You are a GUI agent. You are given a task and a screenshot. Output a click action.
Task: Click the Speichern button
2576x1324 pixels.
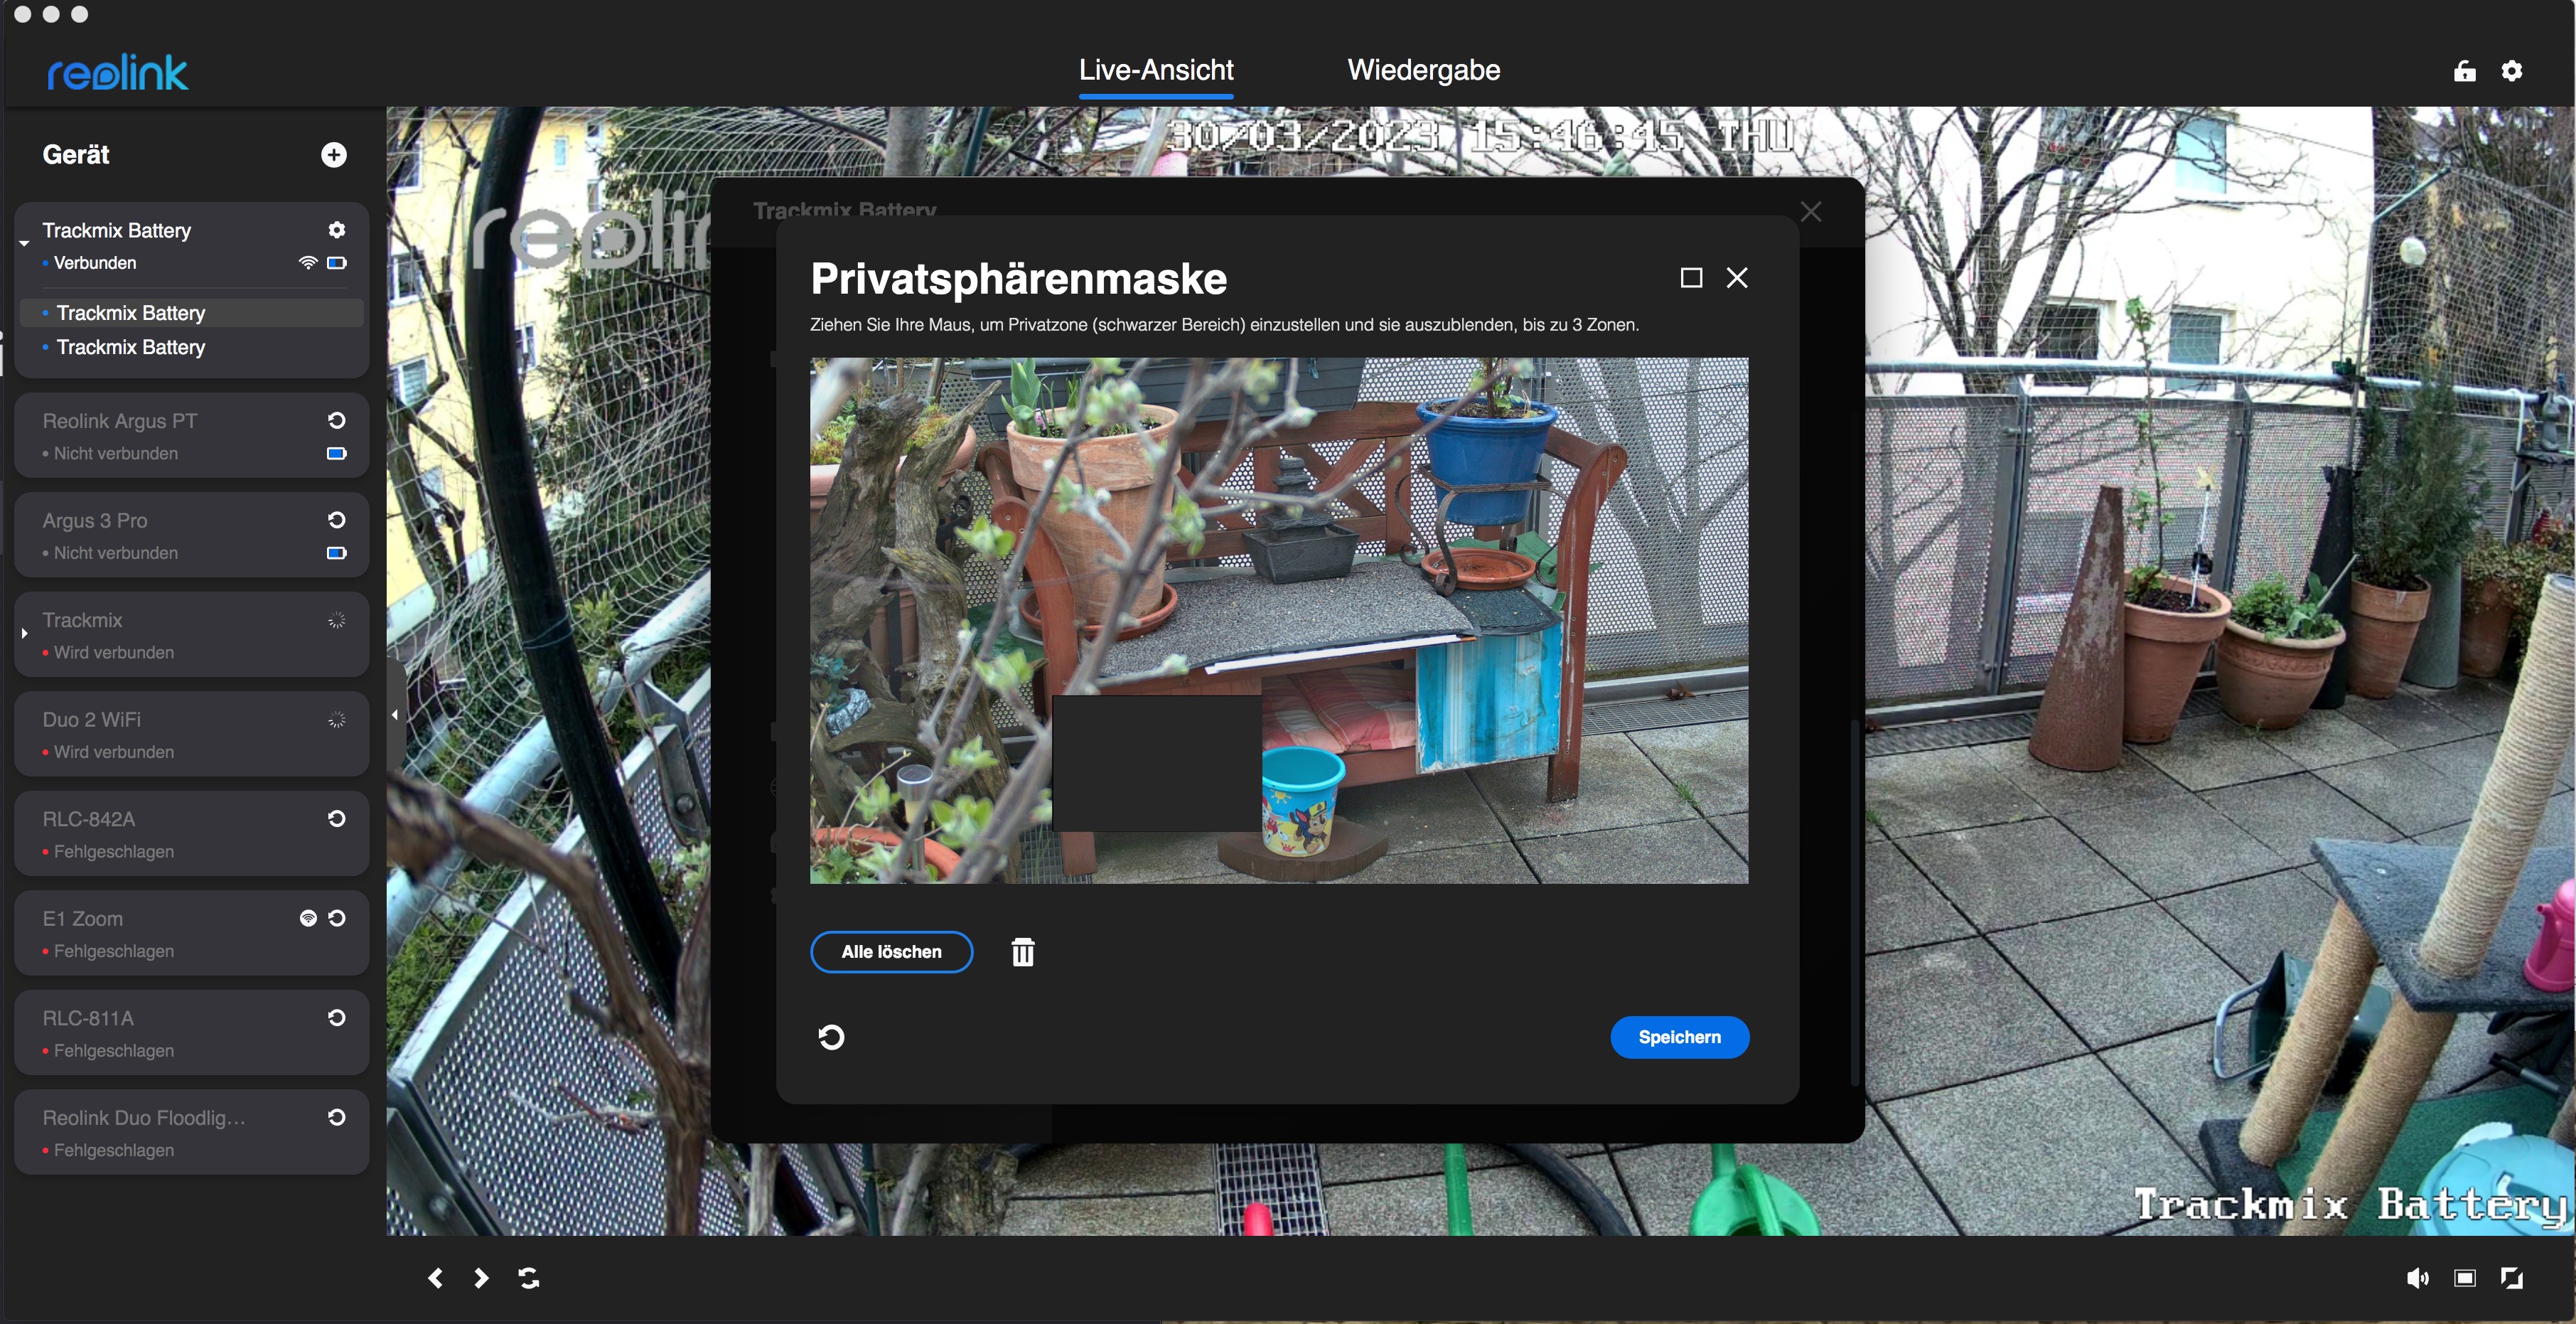(1679, 1037)
